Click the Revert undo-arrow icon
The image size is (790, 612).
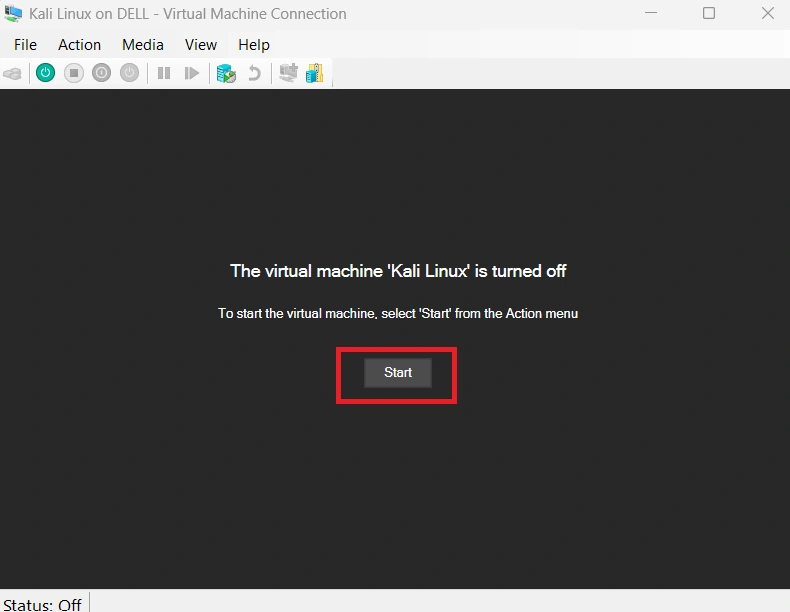(x=254, y=74)
